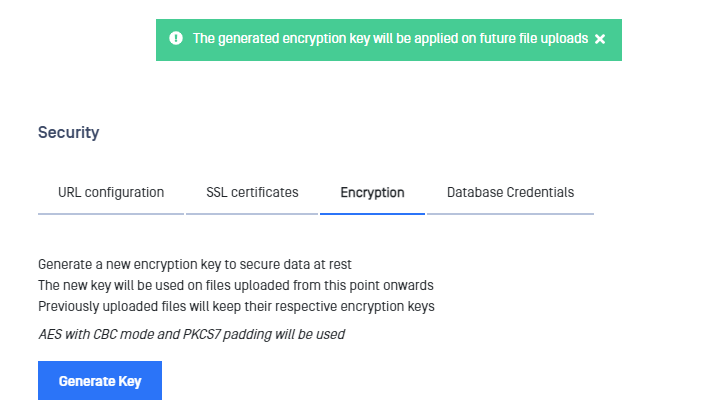
Task: Click the 'new key will be used' text line
Action: [236, 285]
